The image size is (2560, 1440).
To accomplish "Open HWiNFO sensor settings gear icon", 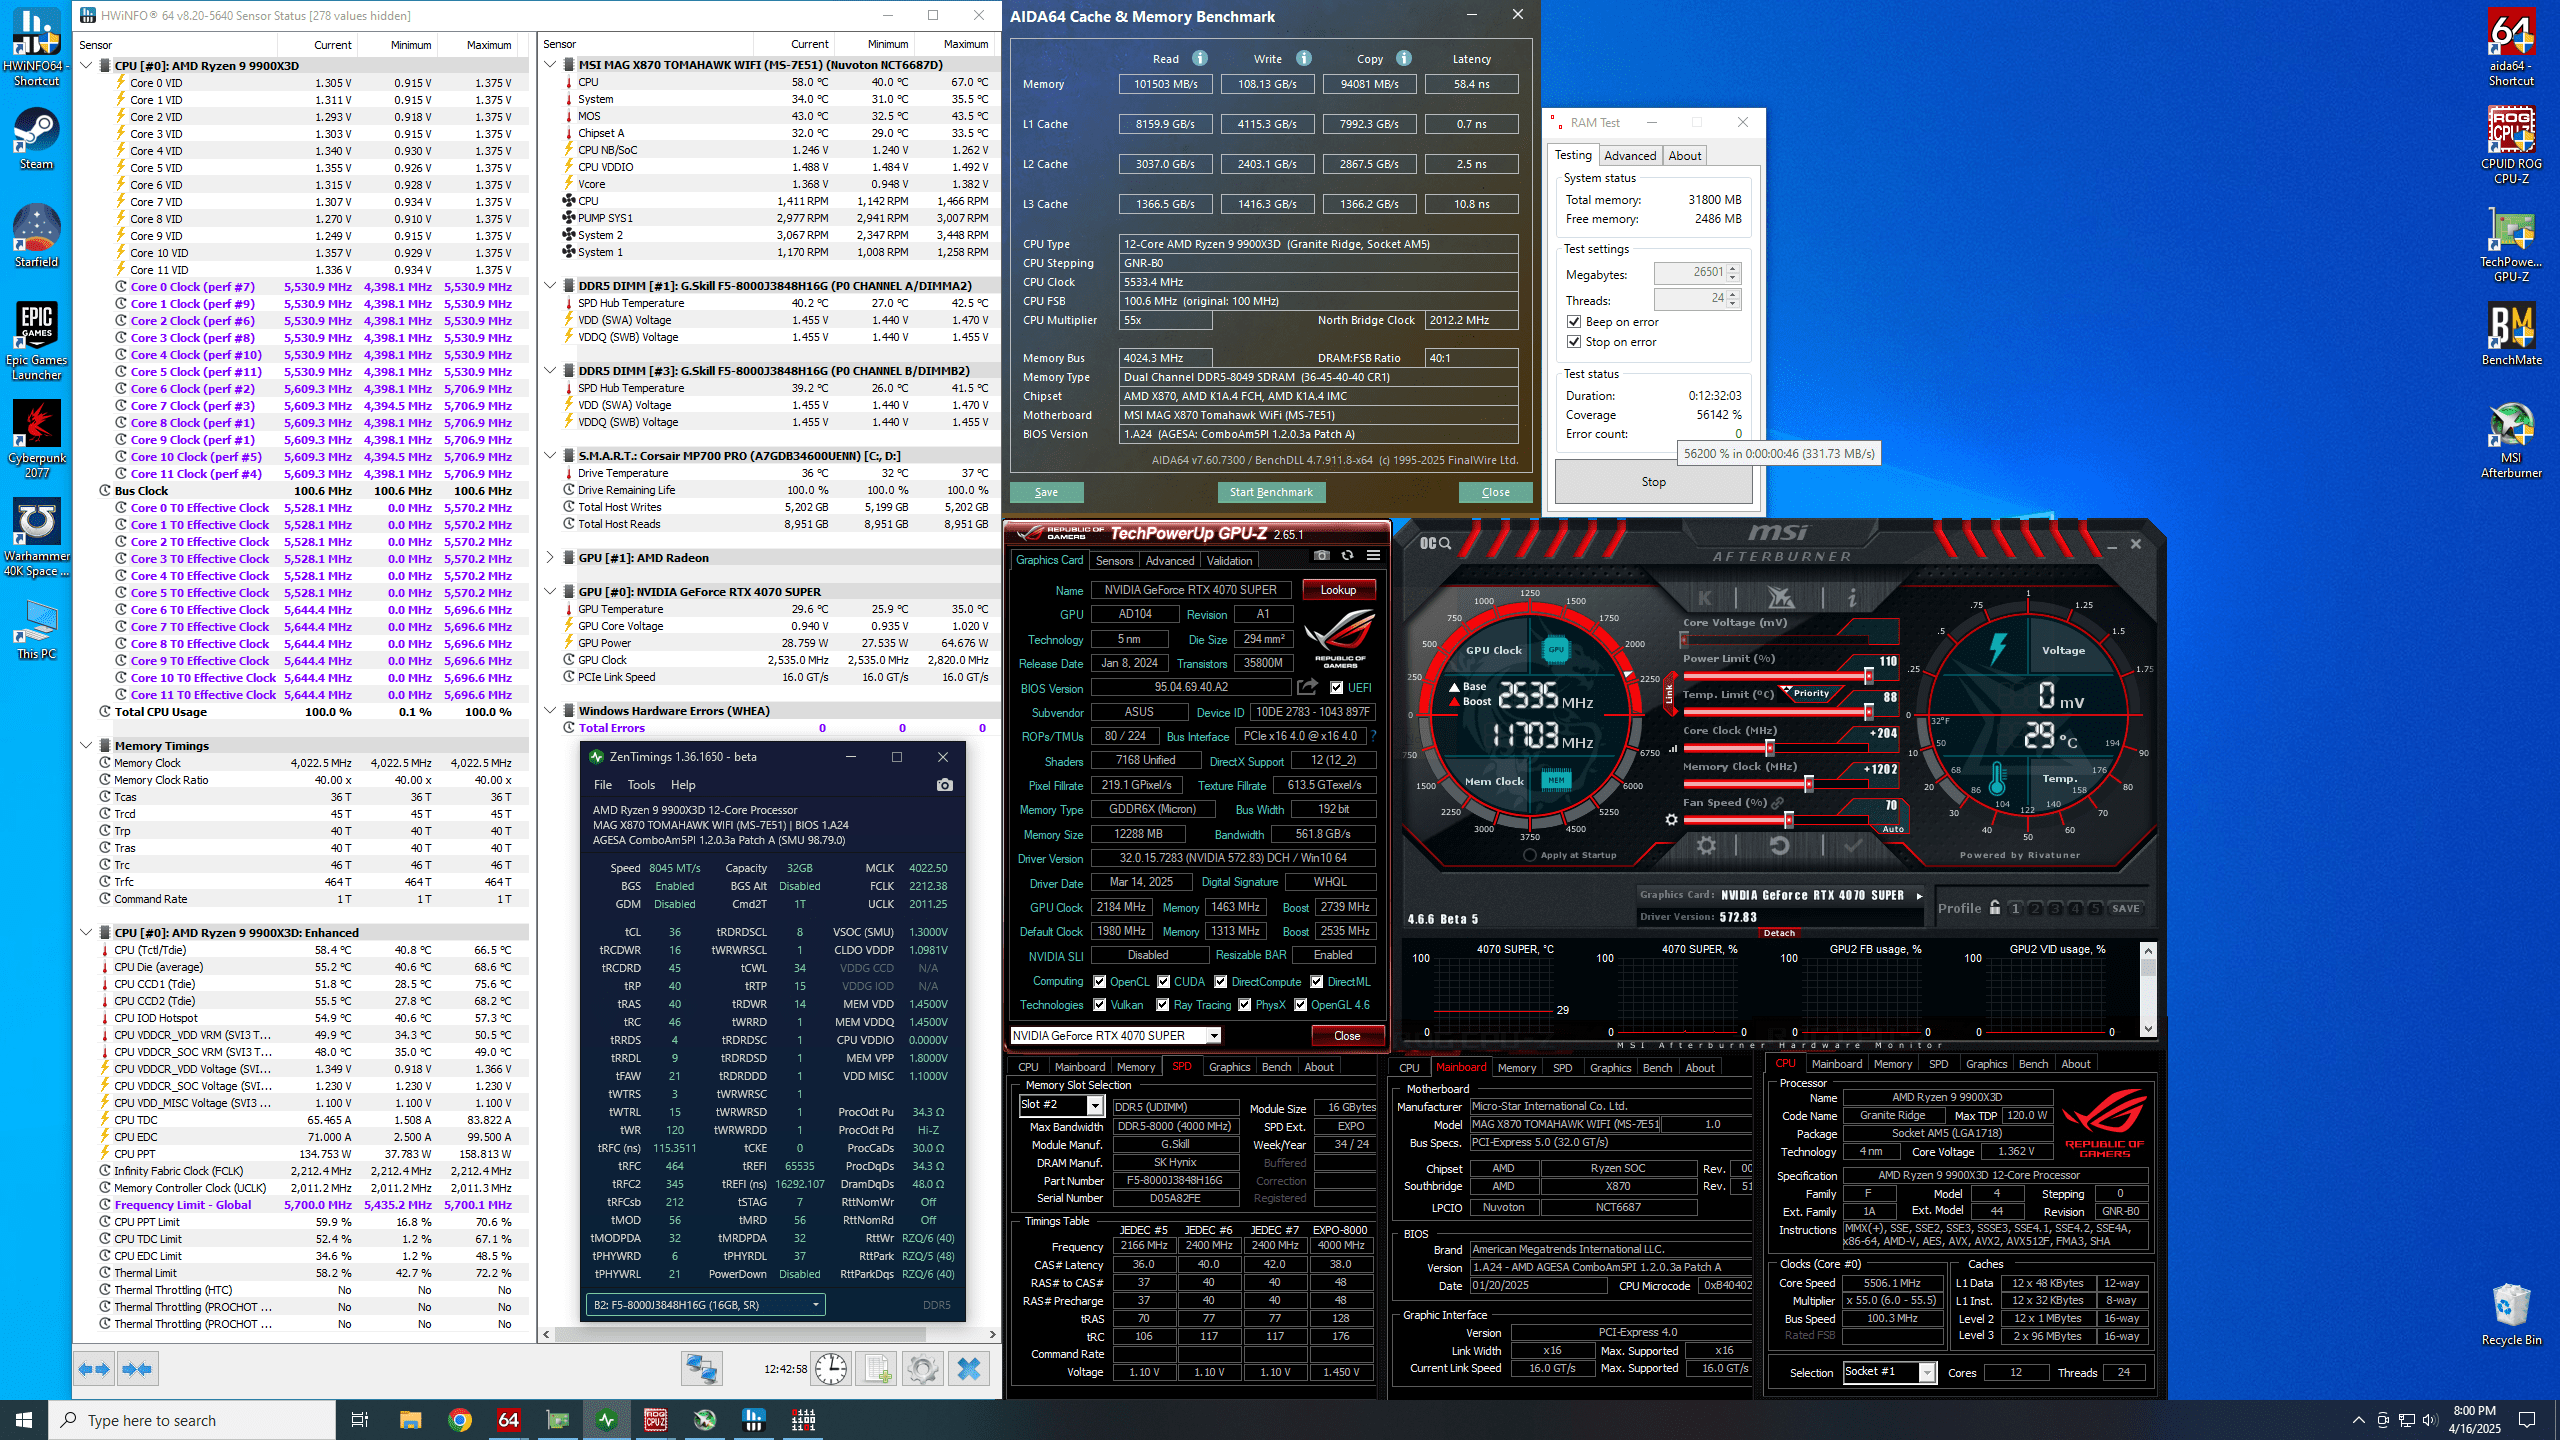I will coord(923,1369).
